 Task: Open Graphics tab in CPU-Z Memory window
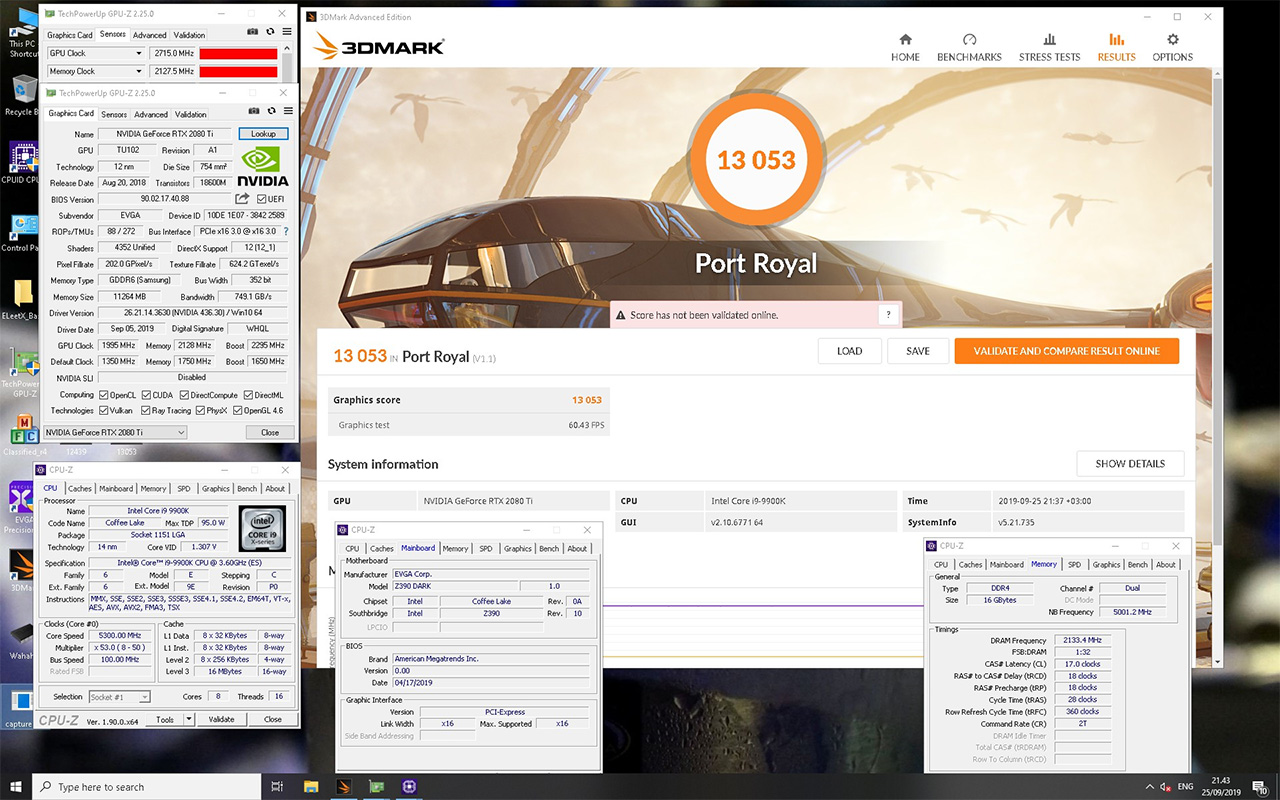point(1107,564)
